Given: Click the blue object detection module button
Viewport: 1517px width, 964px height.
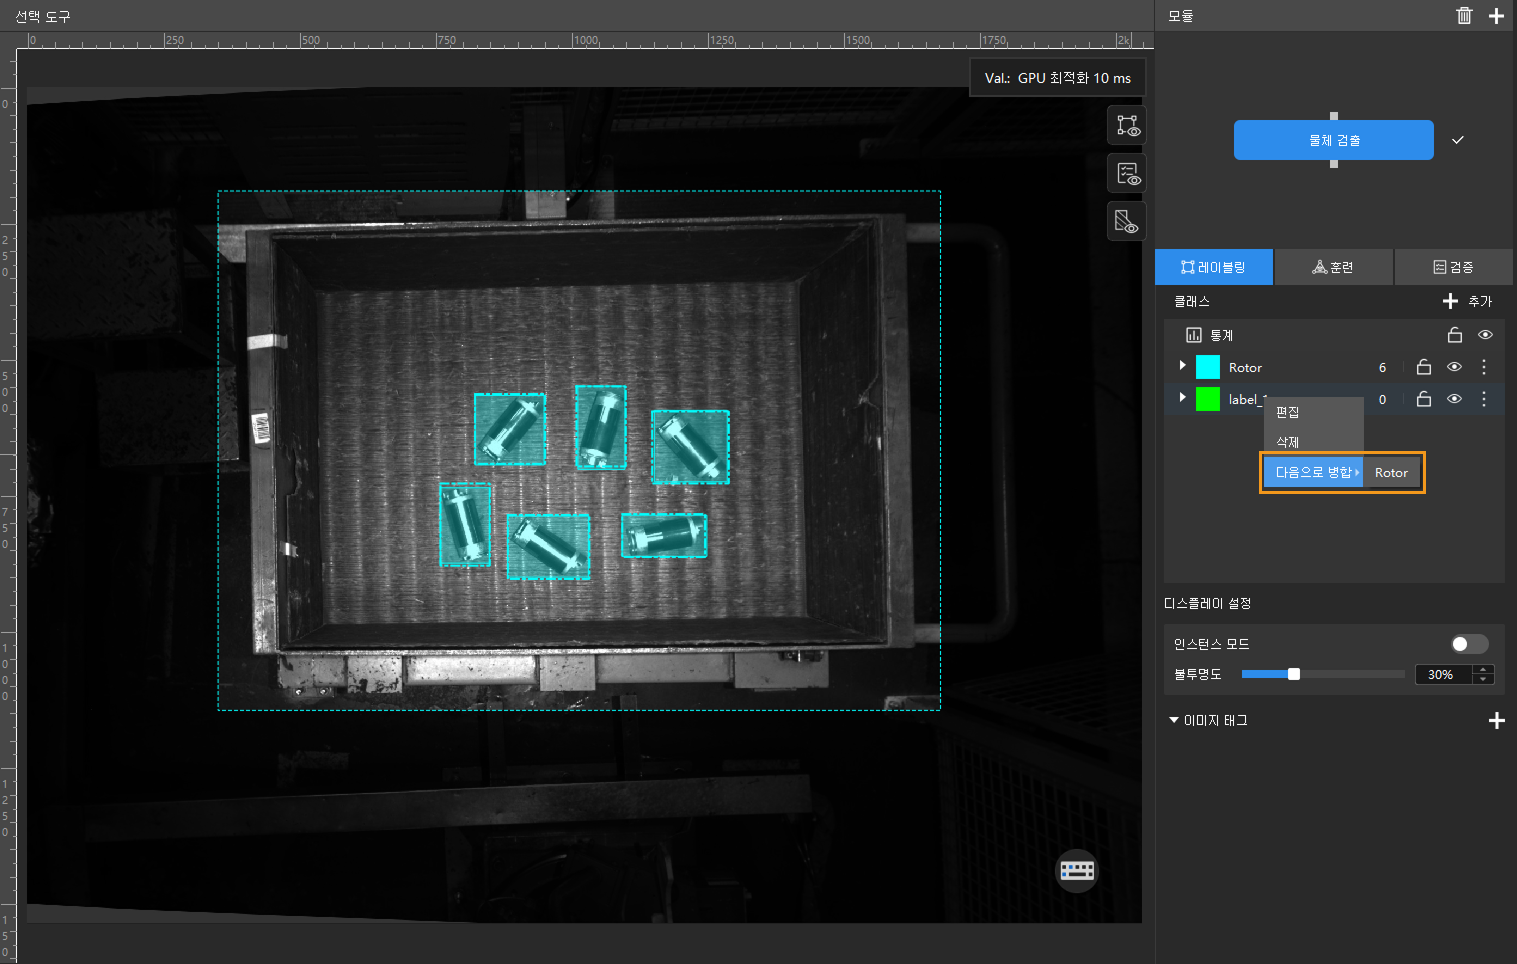Looking at the screenshot, I should [1333, 140].
